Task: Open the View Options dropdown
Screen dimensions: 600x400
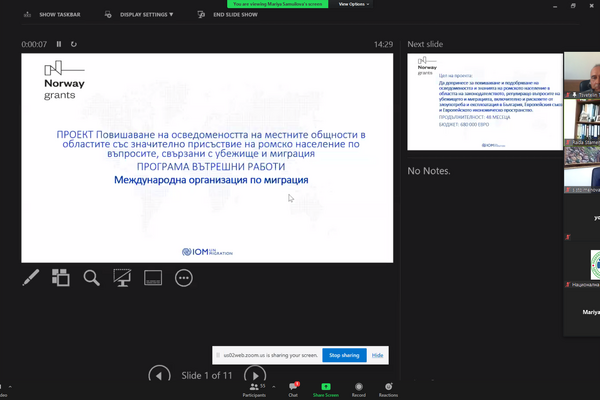Action: (x=354, y=4)
